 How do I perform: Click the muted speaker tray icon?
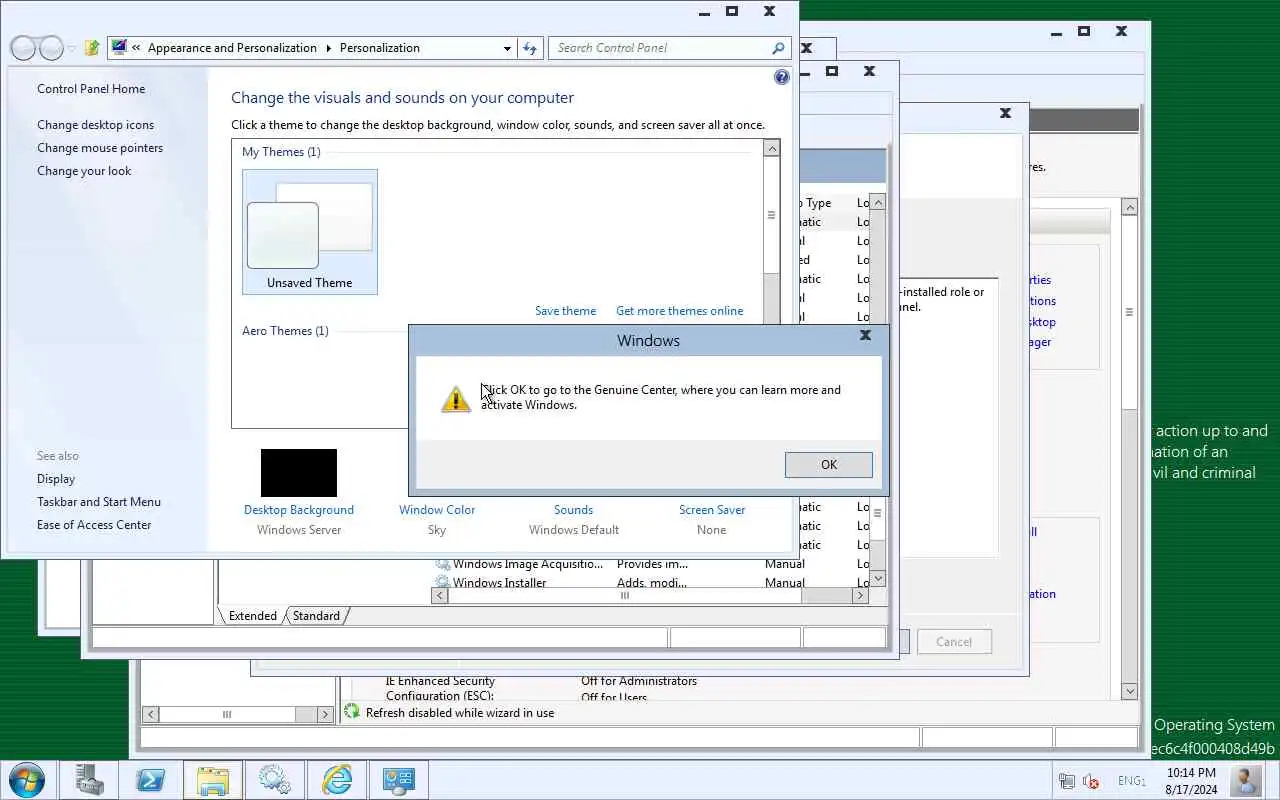click(1091, 781)
